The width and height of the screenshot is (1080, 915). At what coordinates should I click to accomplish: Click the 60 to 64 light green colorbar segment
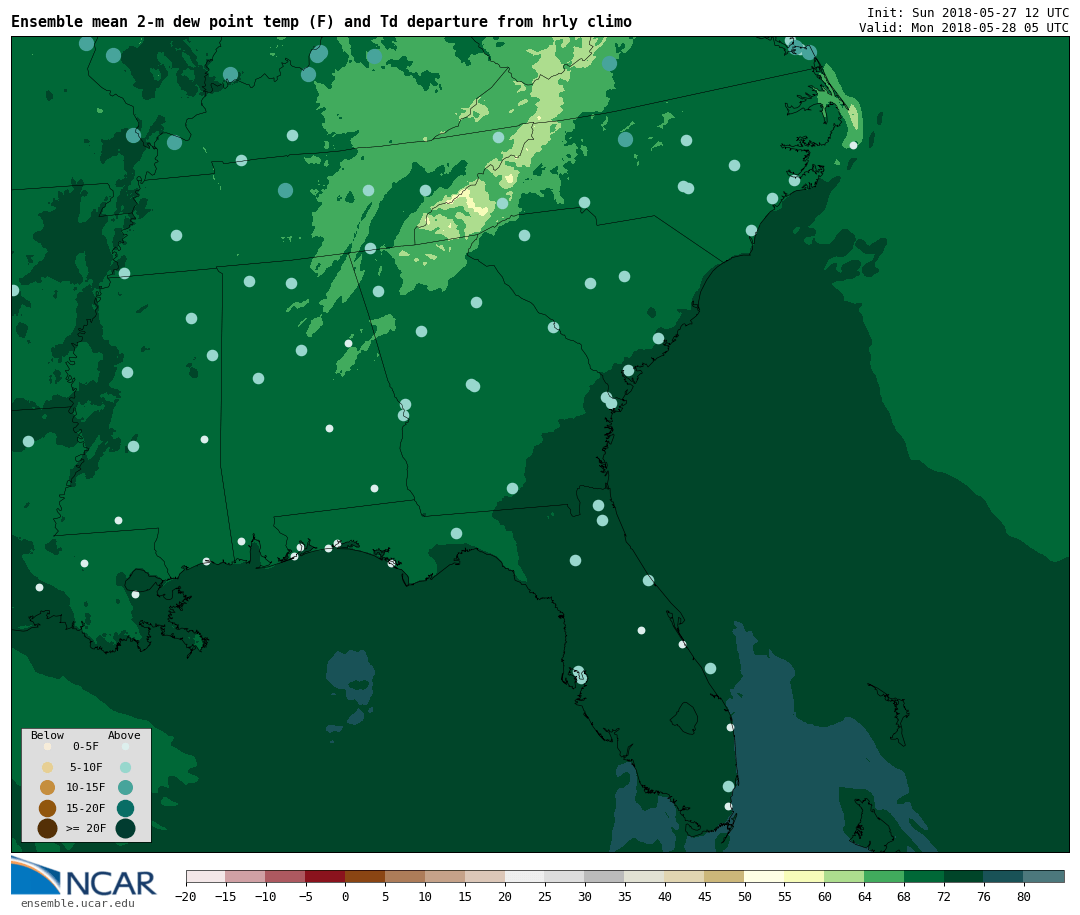click(x=844, y=876)
